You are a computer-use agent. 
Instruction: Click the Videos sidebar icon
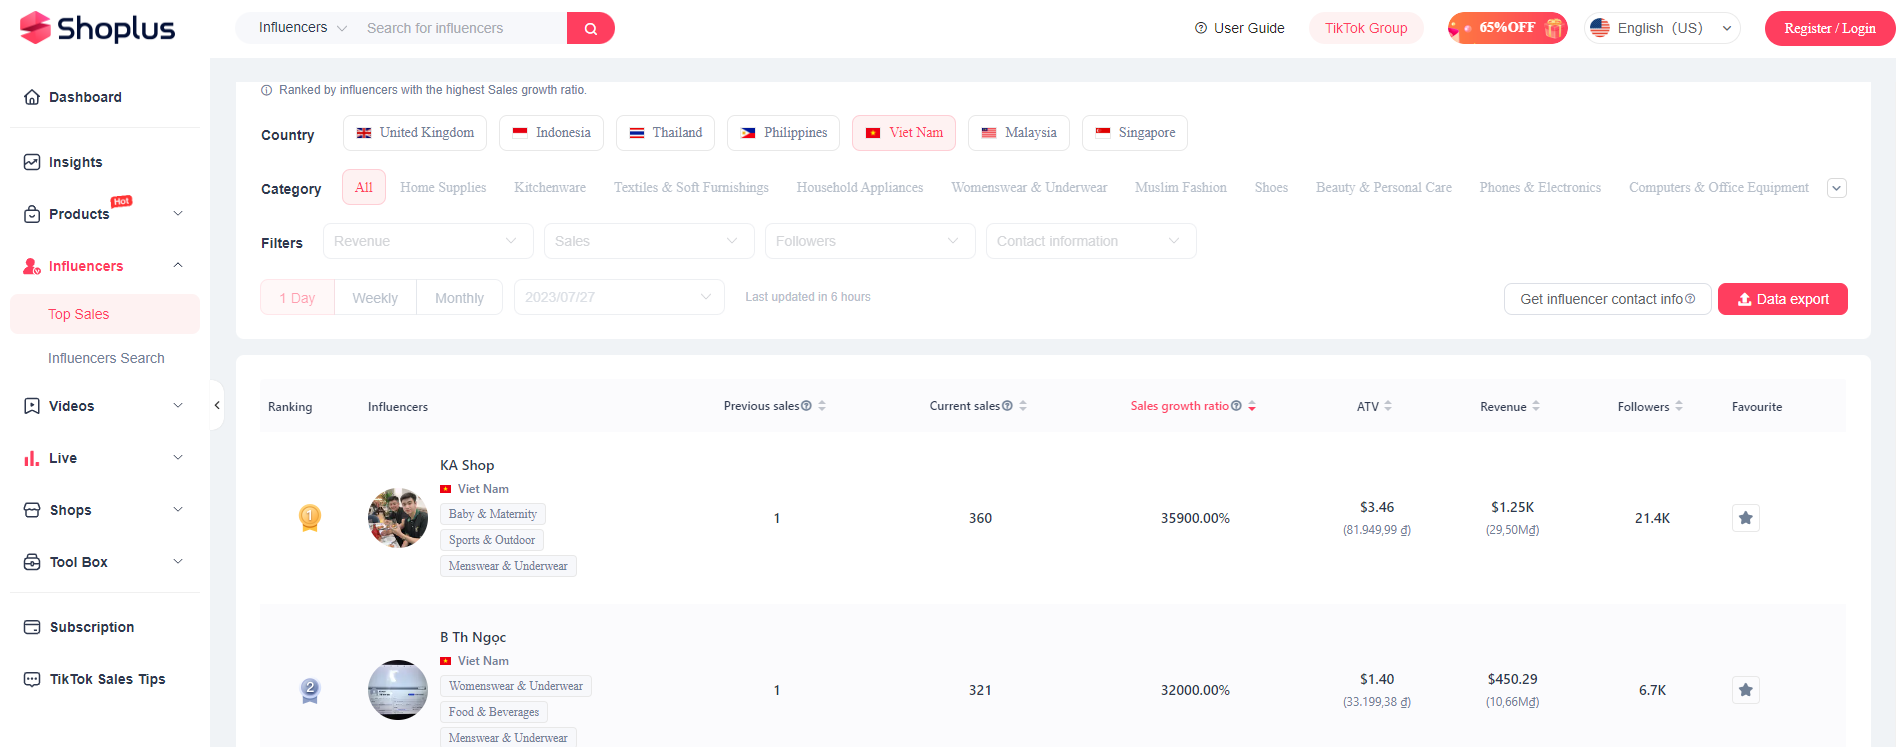coord(32,406)
